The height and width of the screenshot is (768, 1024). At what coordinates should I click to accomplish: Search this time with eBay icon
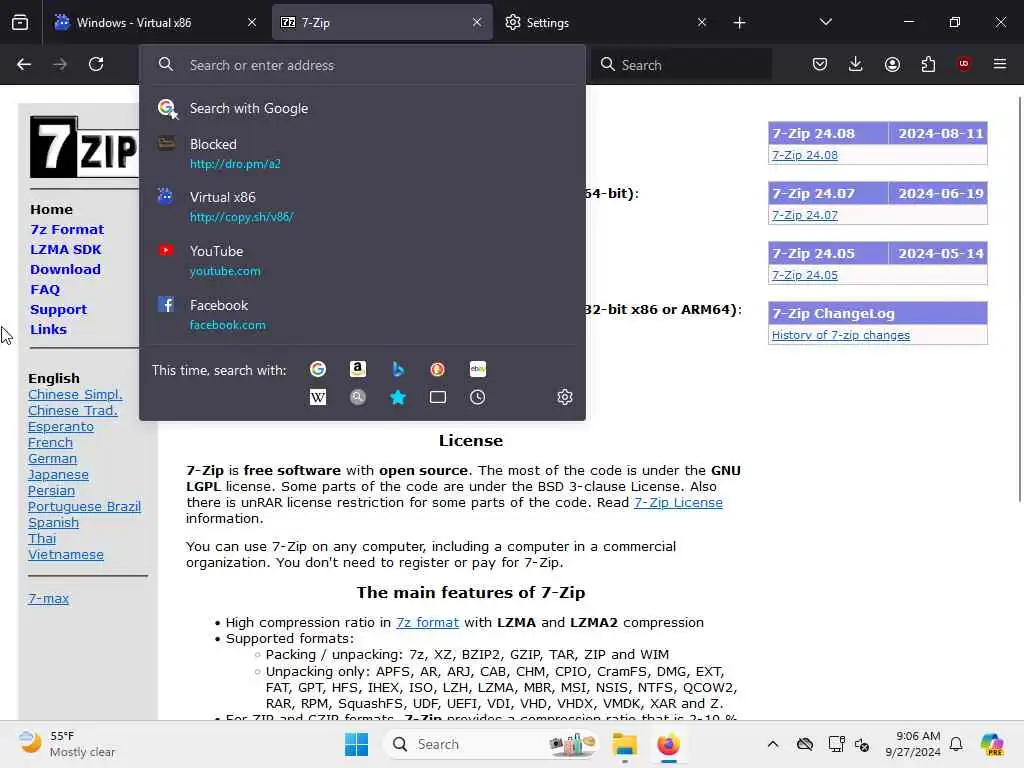477,370
